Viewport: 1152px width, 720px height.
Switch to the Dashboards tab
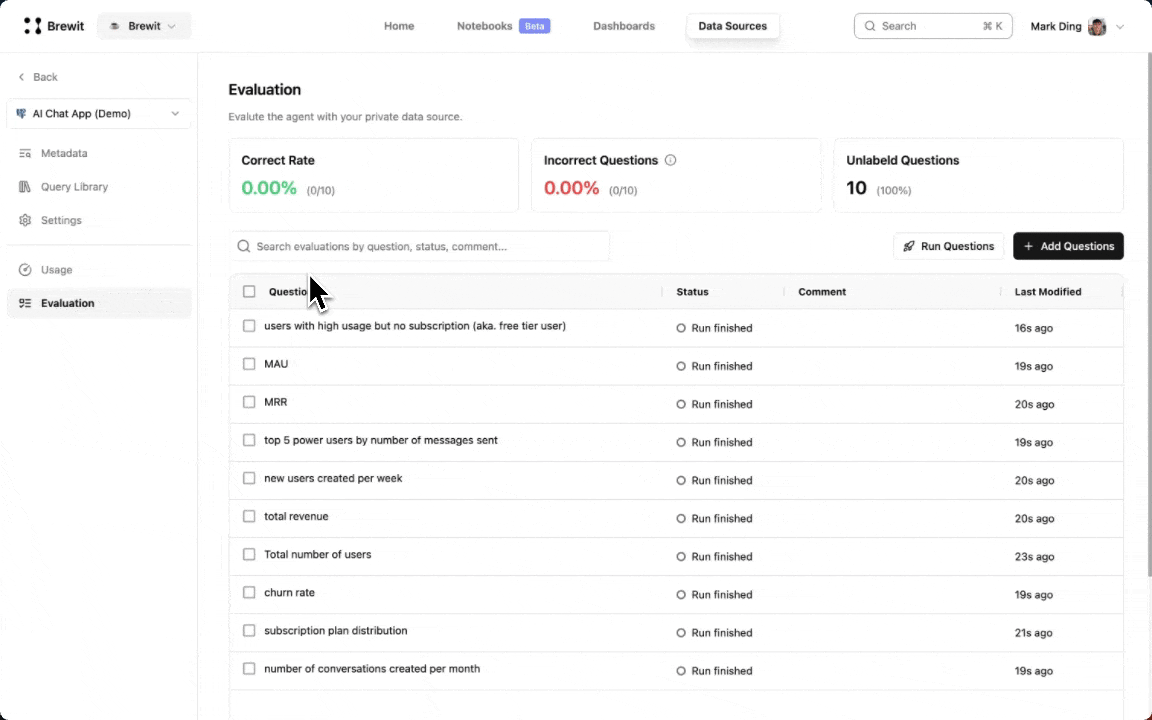pos(623,26)
